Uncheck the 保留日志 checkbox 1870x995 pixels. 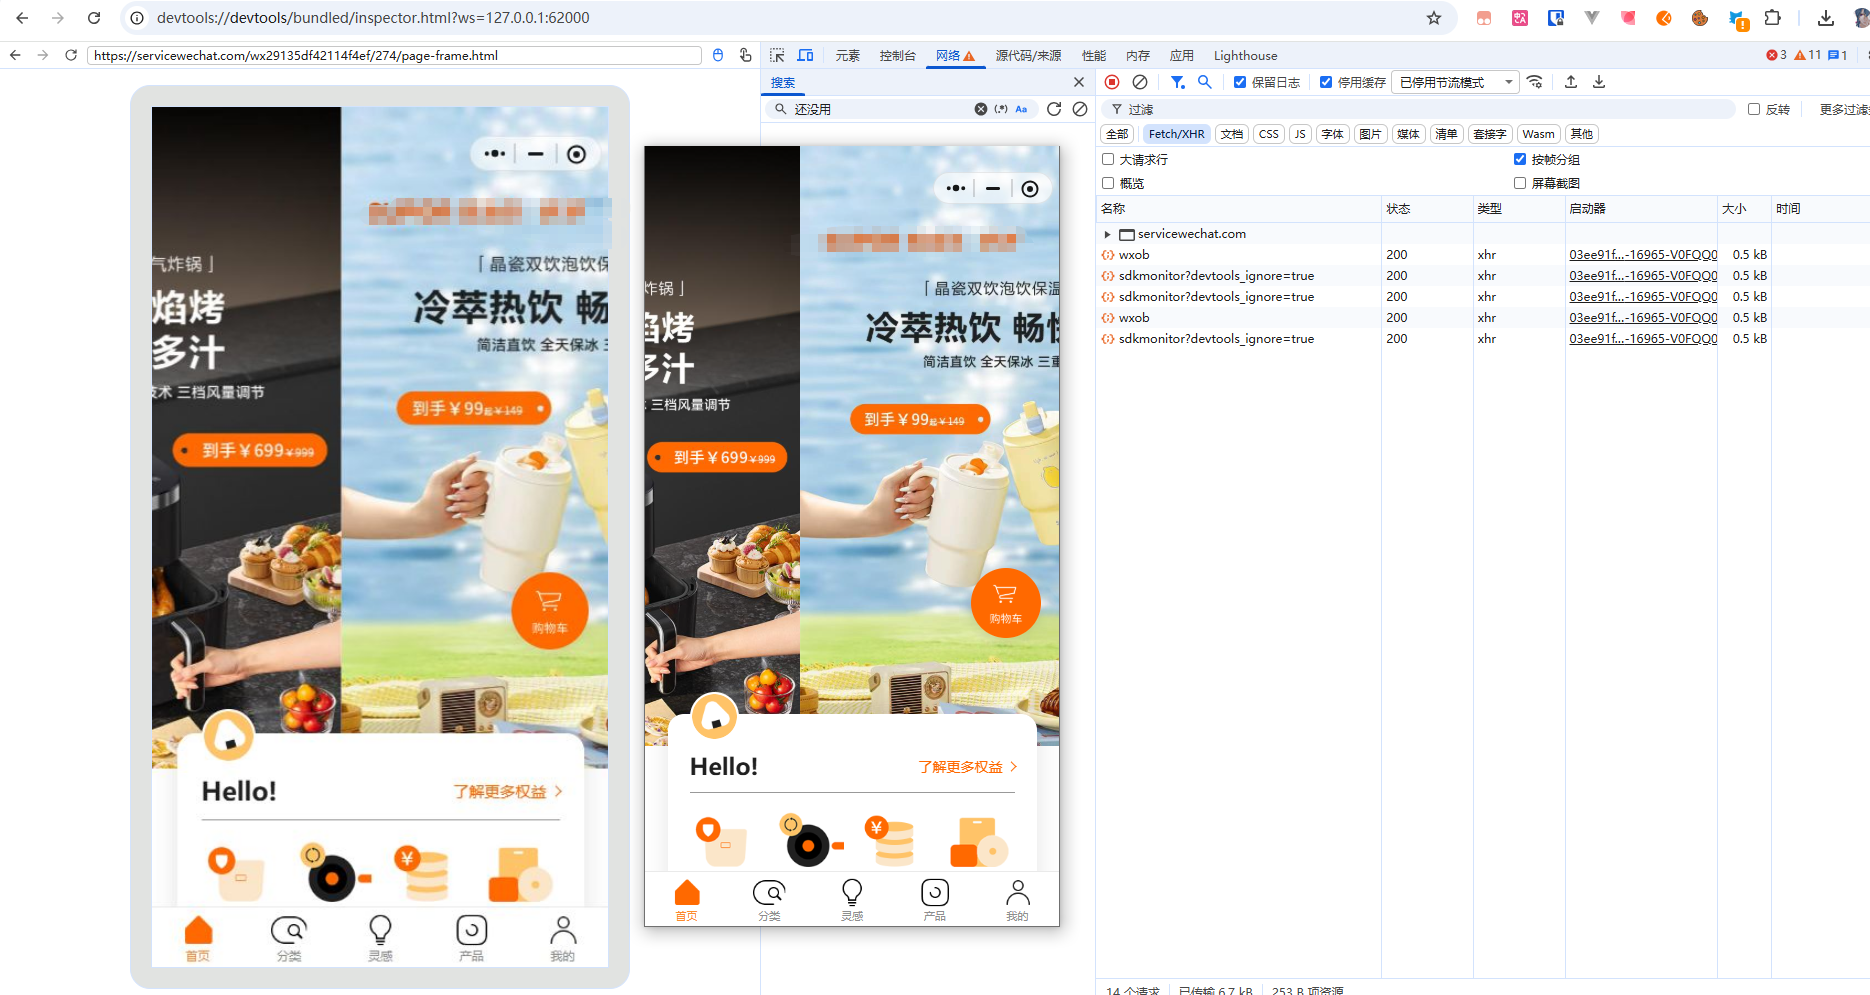tap(1240, 82)
